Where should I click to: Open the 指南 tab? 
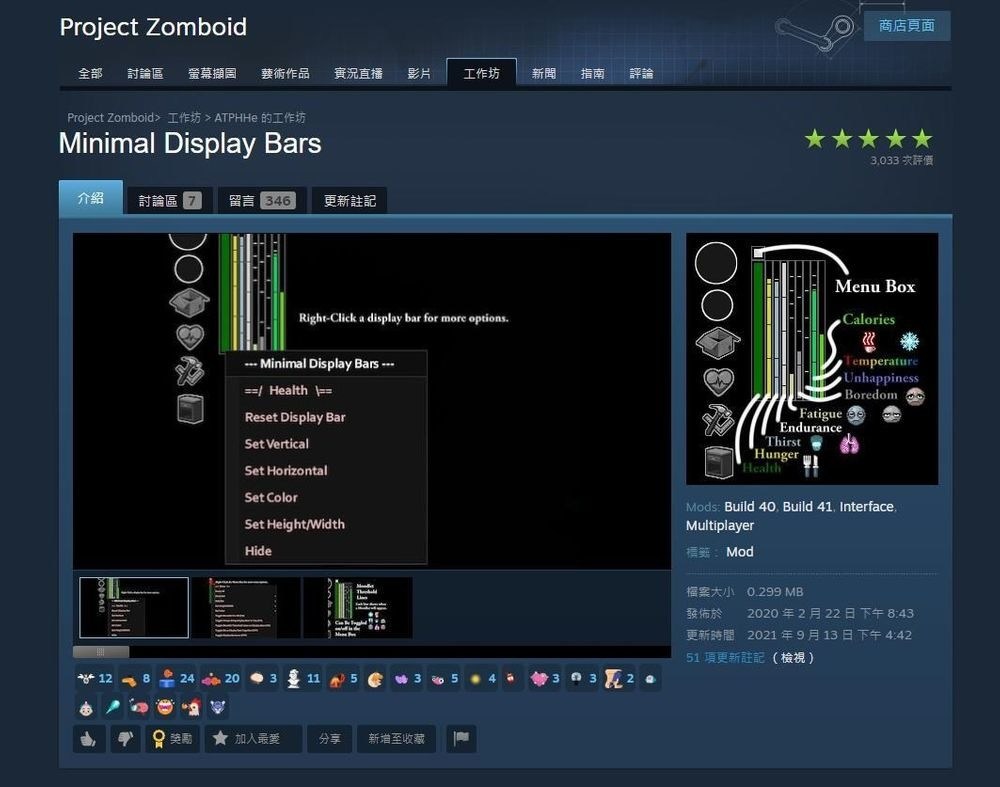(x=592, y=73)
